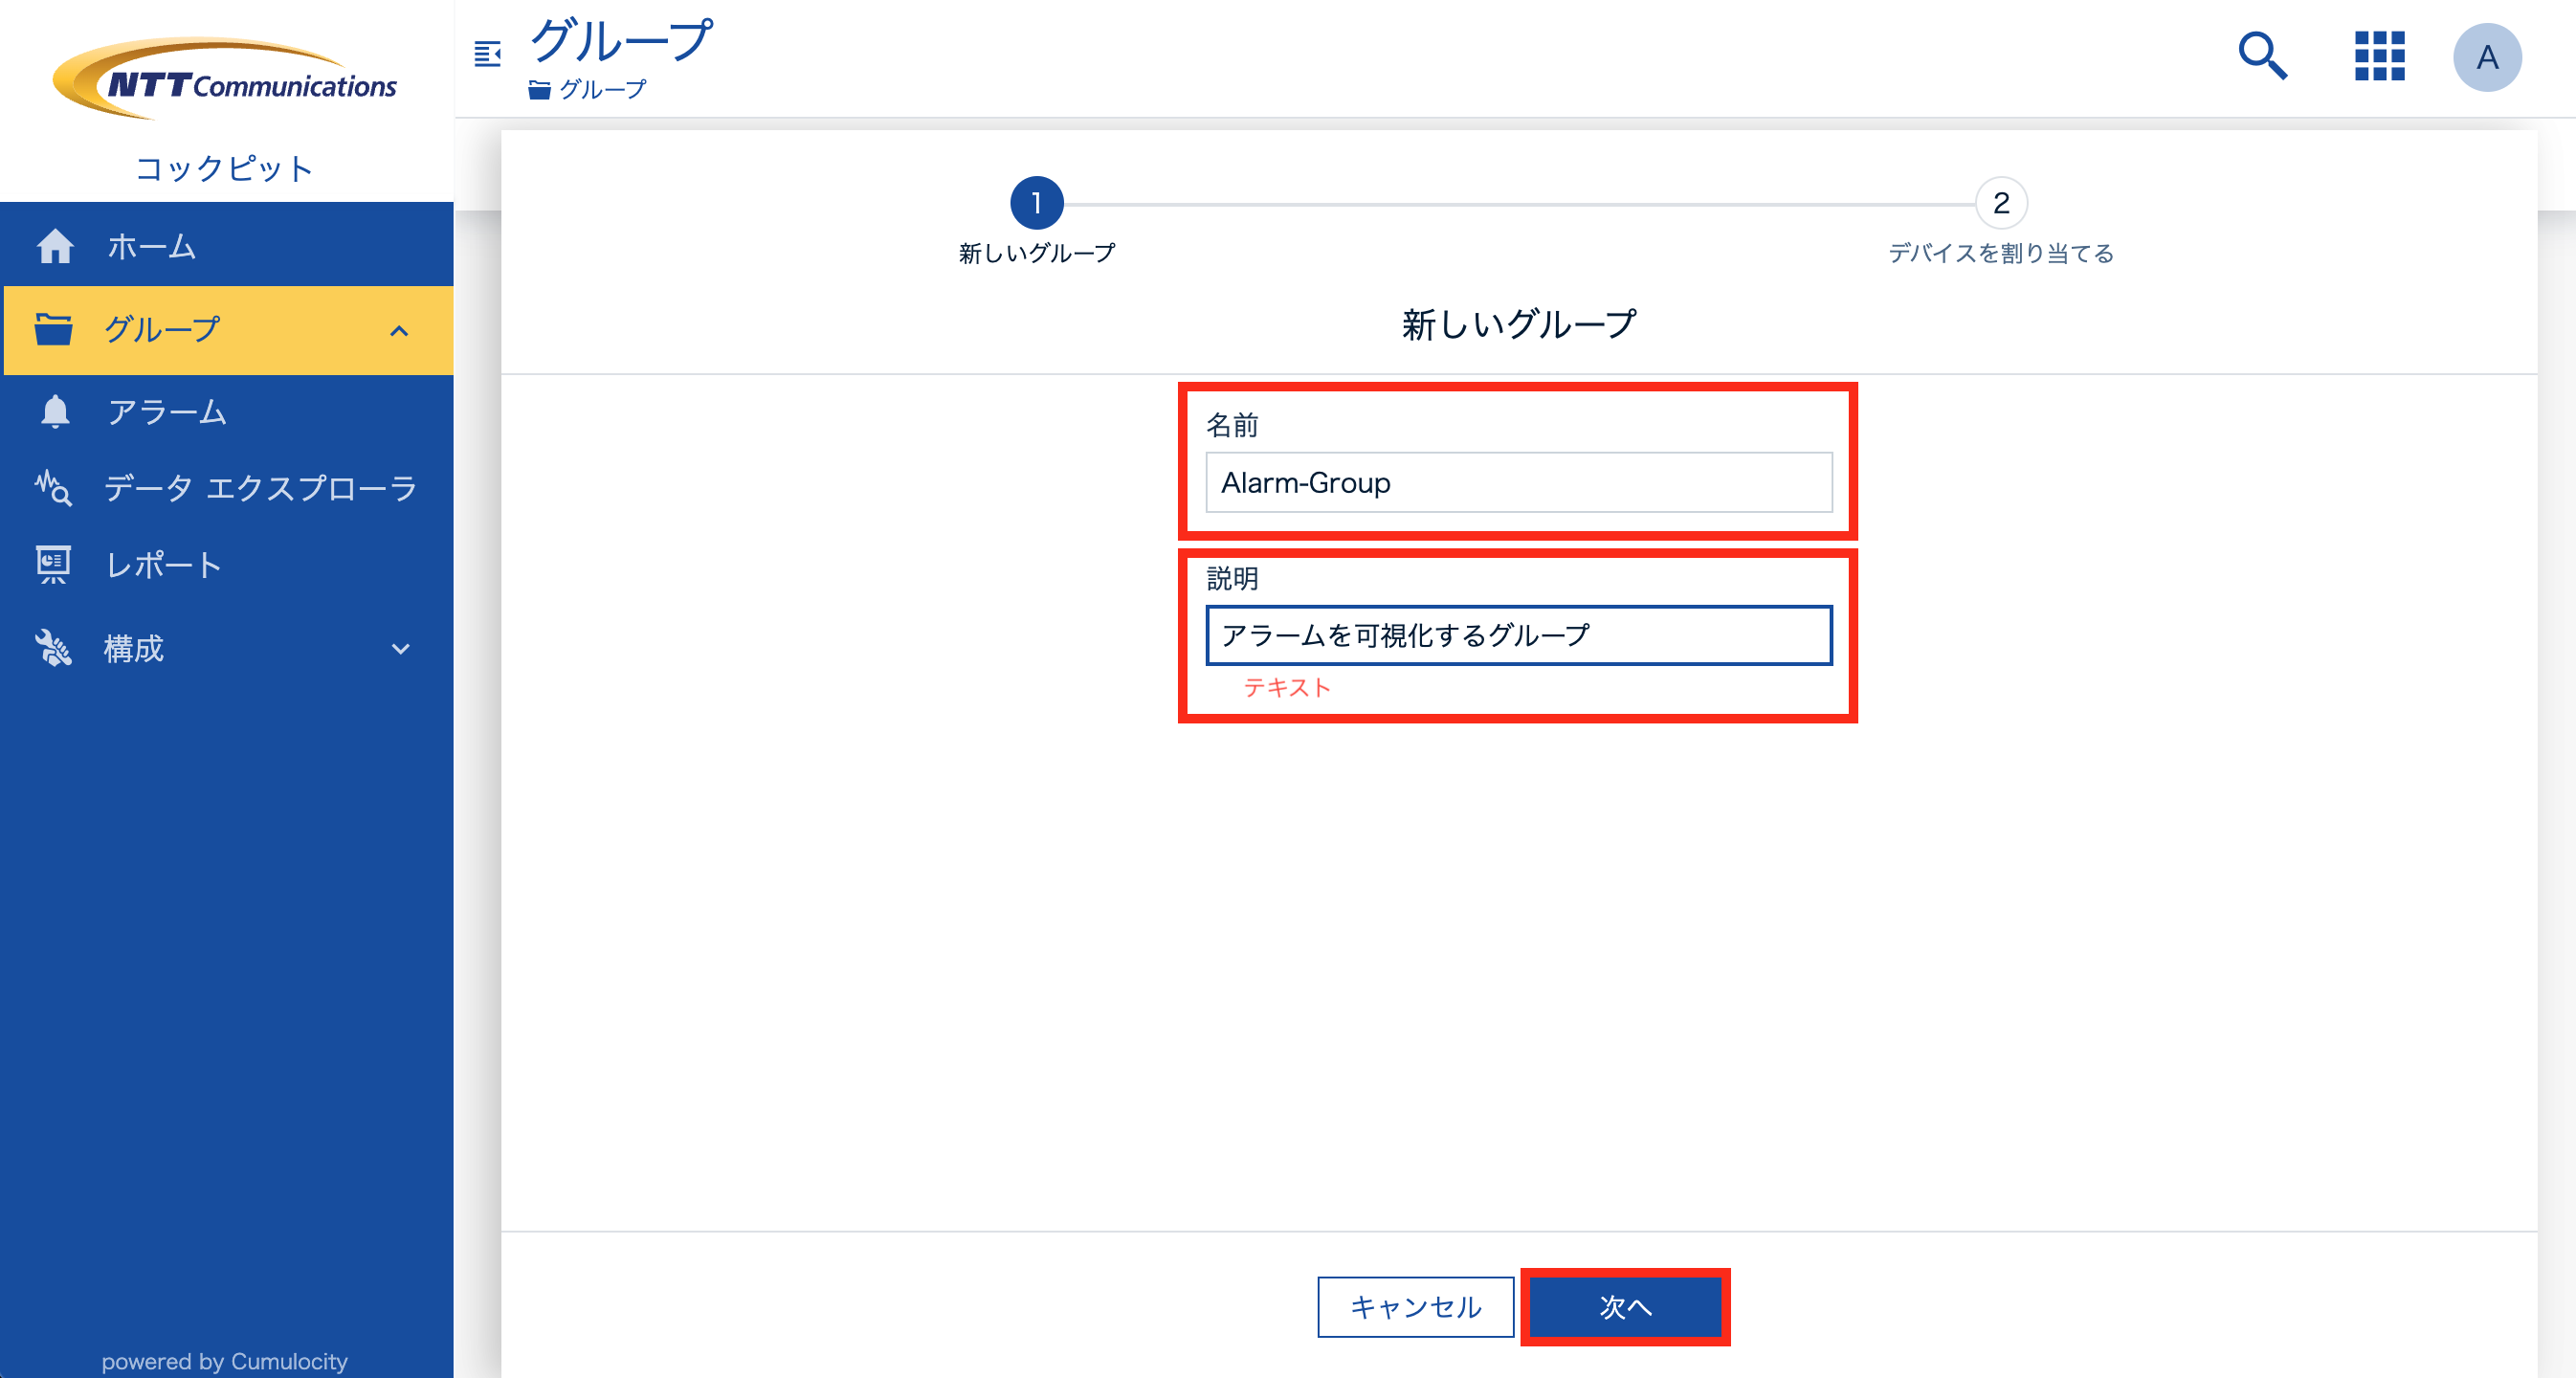The height and width of the screenshot is (1378, 2576).
Task: Click the Data Explorer chart icon
Action: coord(53,488)
